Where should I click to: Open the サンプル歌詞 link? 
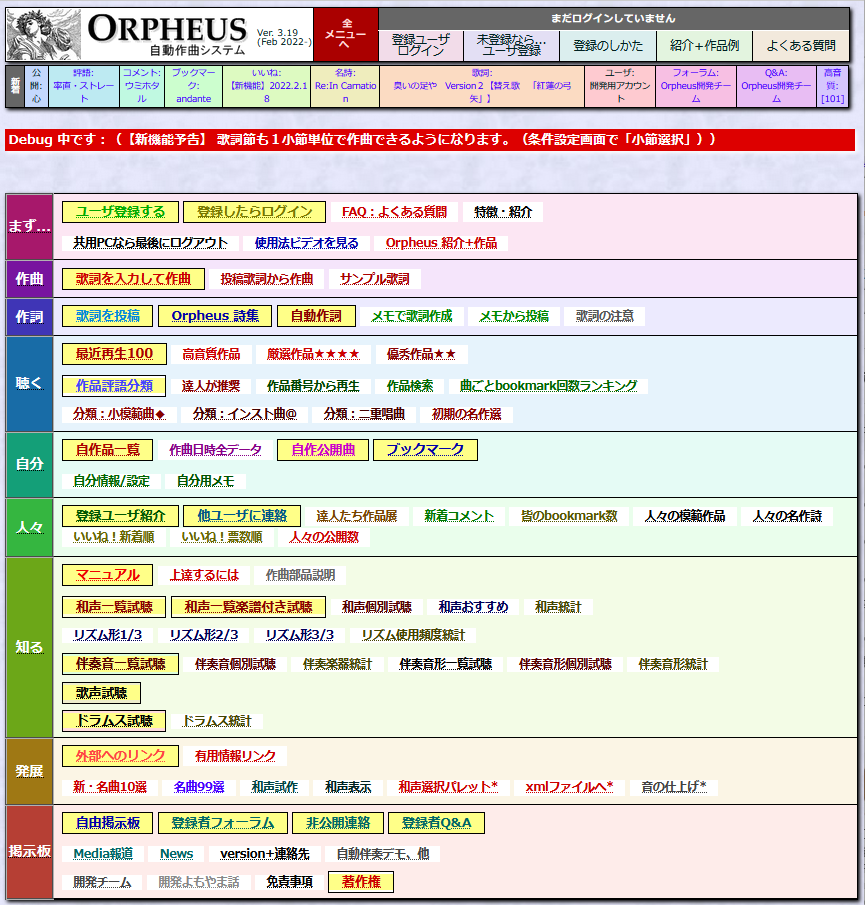coord(375,279)
